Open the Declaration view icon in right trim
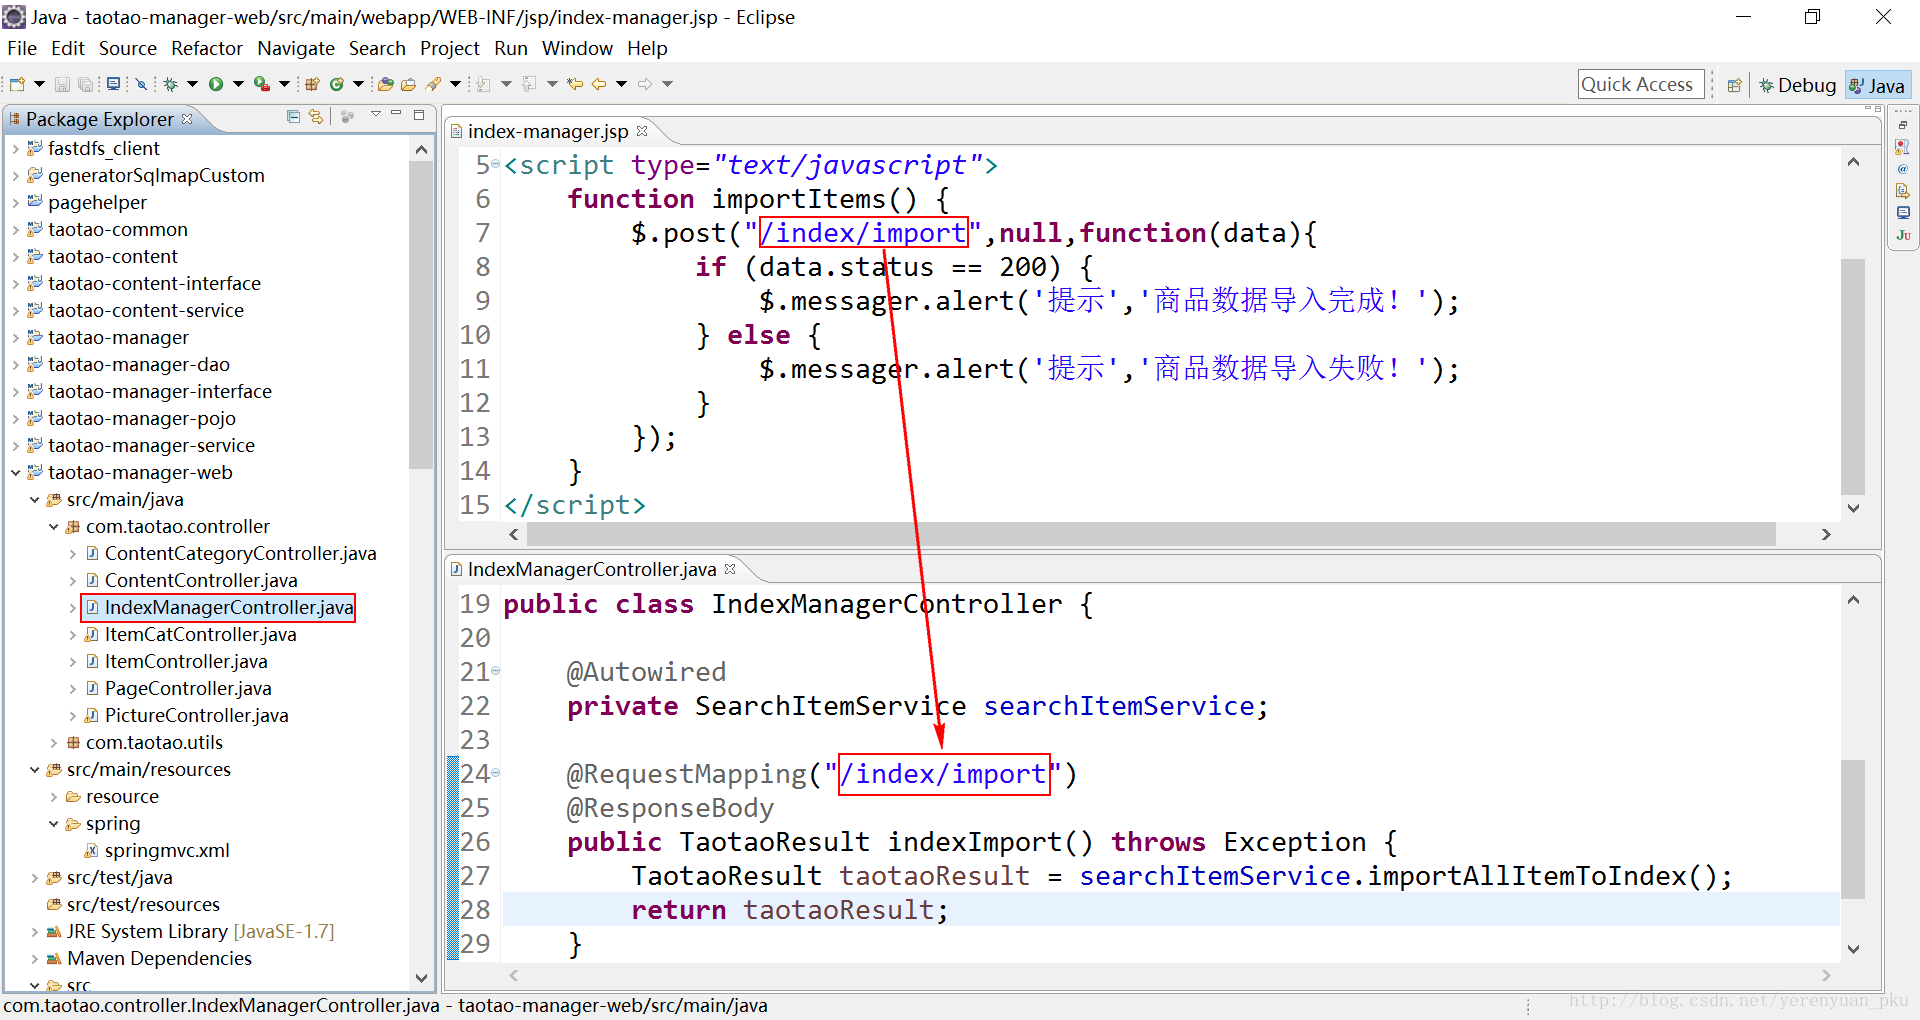 [1903, 191]
